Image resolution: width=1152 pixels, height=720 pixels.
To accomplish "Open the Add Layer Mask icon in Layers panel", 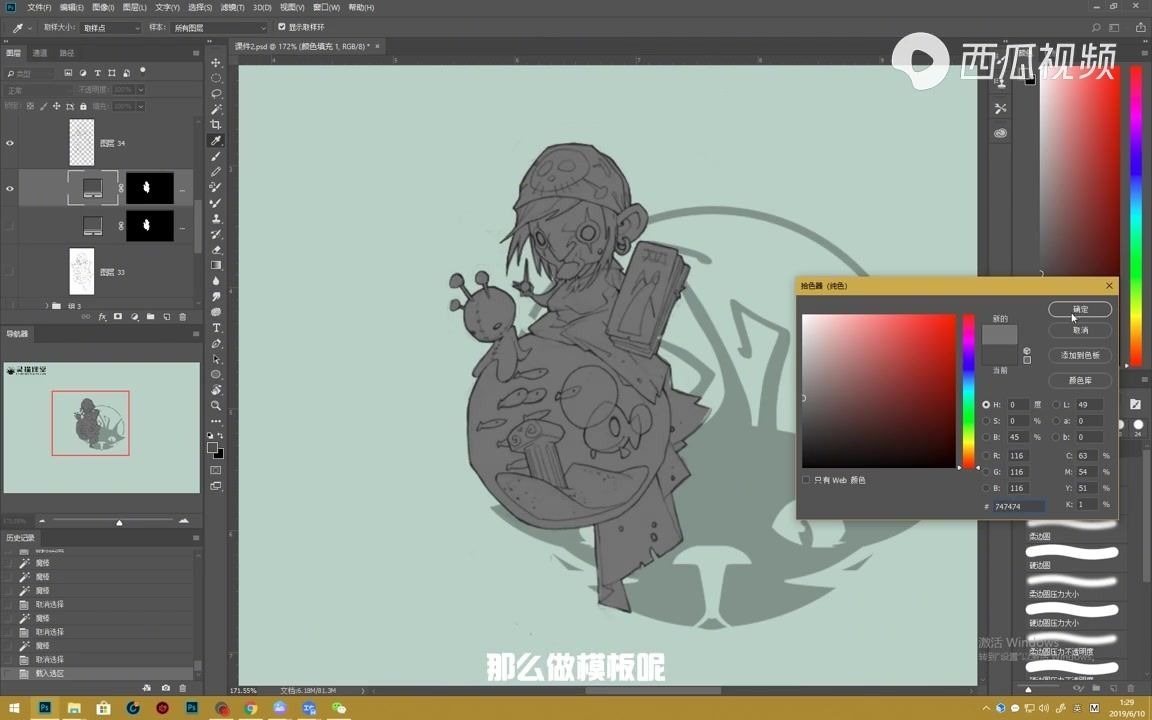I will pos(117,315).
